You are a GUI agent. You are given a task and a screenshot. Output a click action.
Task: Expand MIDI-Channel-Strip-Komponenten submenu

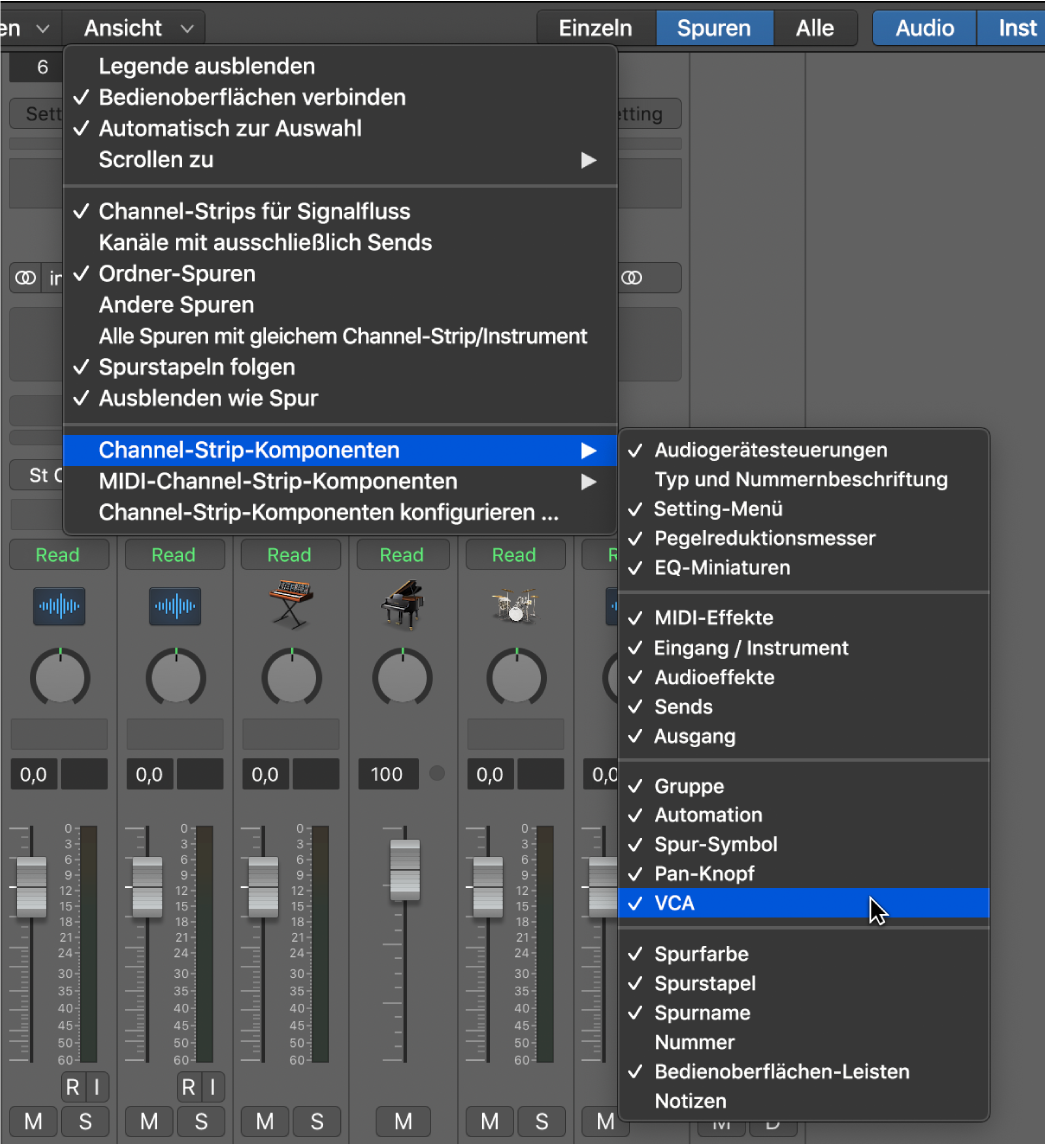278,482
